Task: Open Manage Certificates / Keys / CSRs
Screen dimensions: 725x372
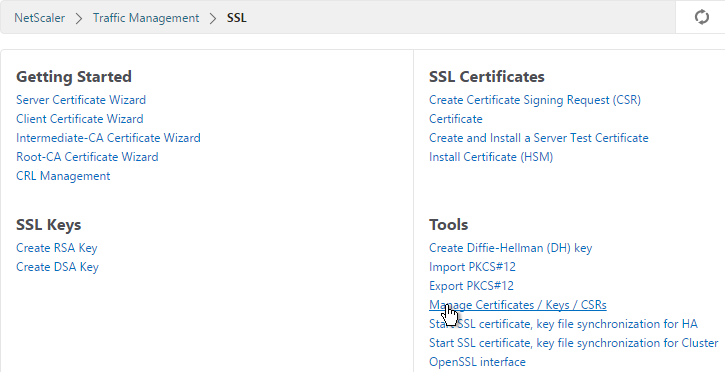Action: 517,305
